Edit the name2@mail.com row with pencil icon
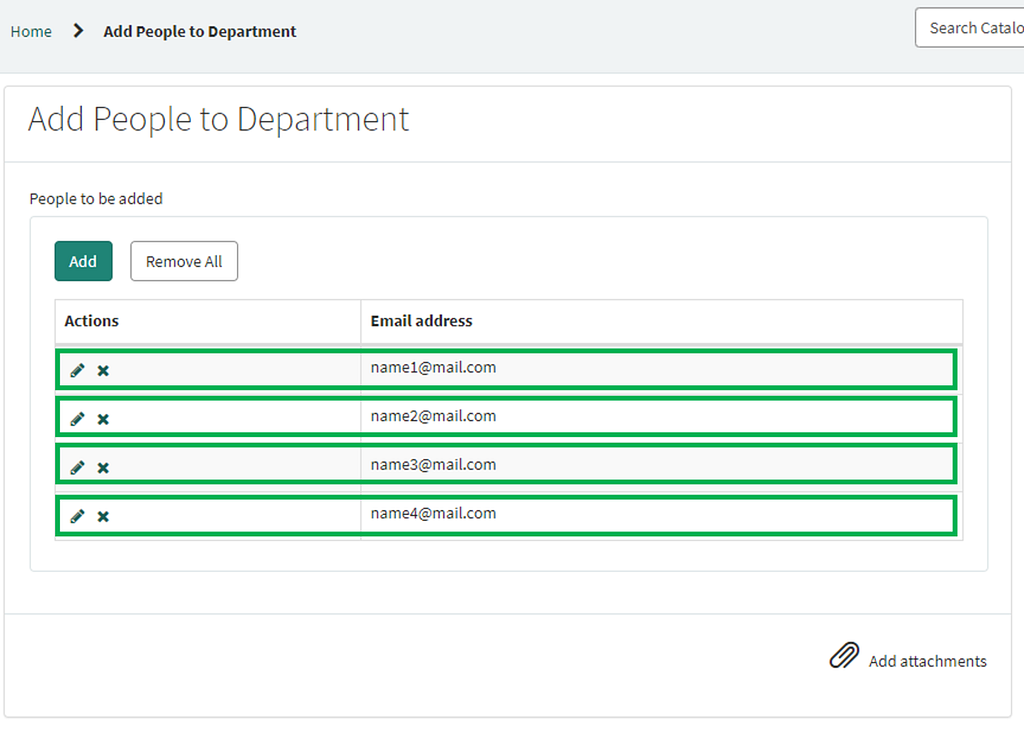 (77, 419)
